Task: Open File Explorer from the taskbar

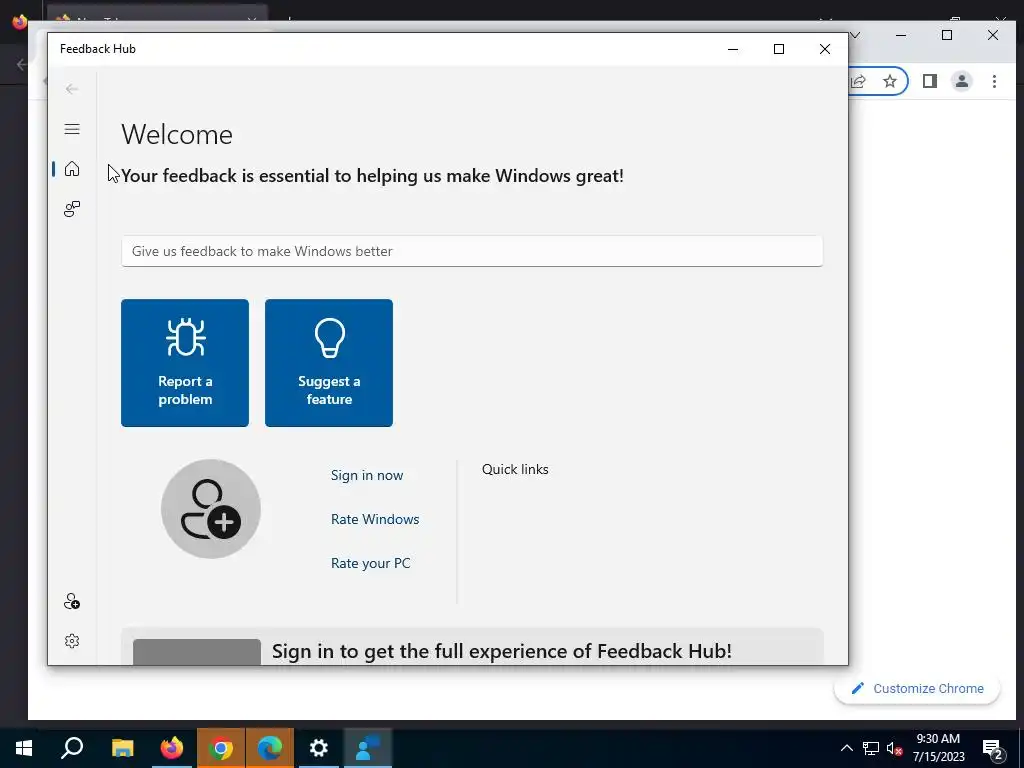Action: [122, 748]
